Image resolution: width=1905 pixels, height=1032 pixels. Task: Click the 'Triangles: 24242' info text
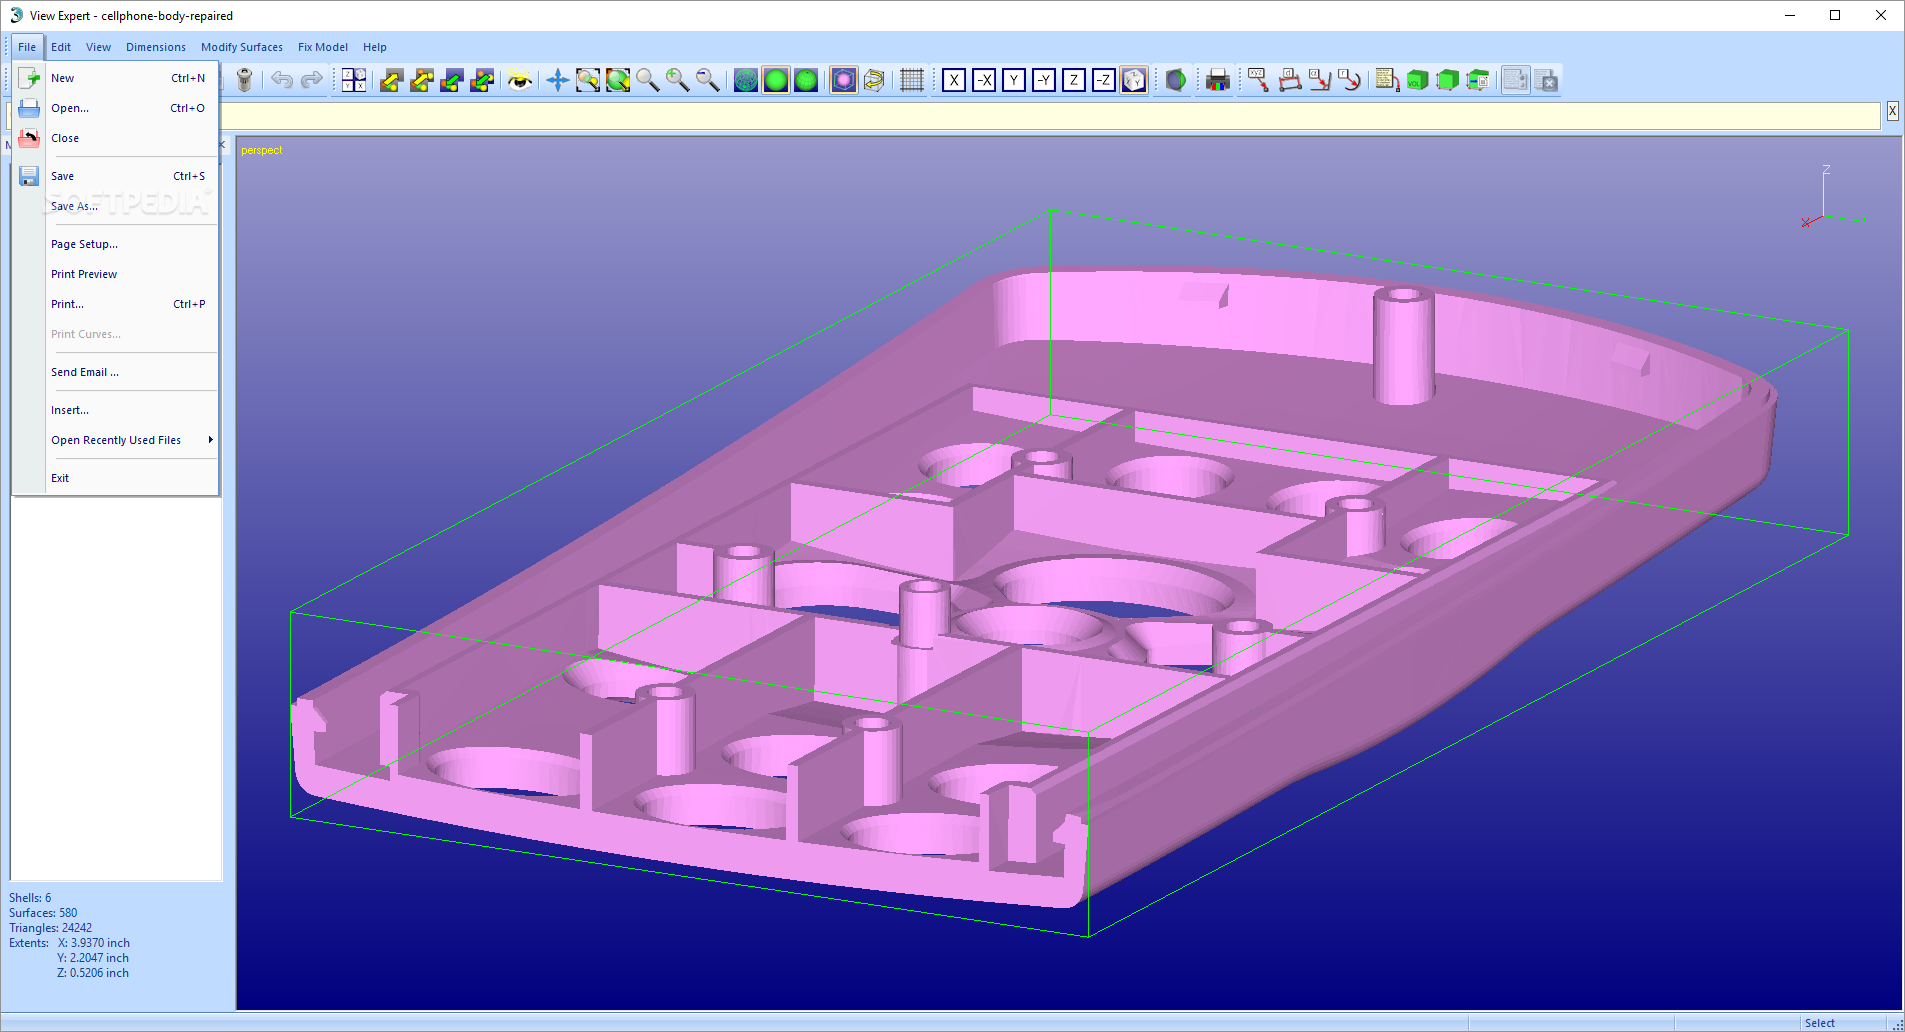[50, 928]
